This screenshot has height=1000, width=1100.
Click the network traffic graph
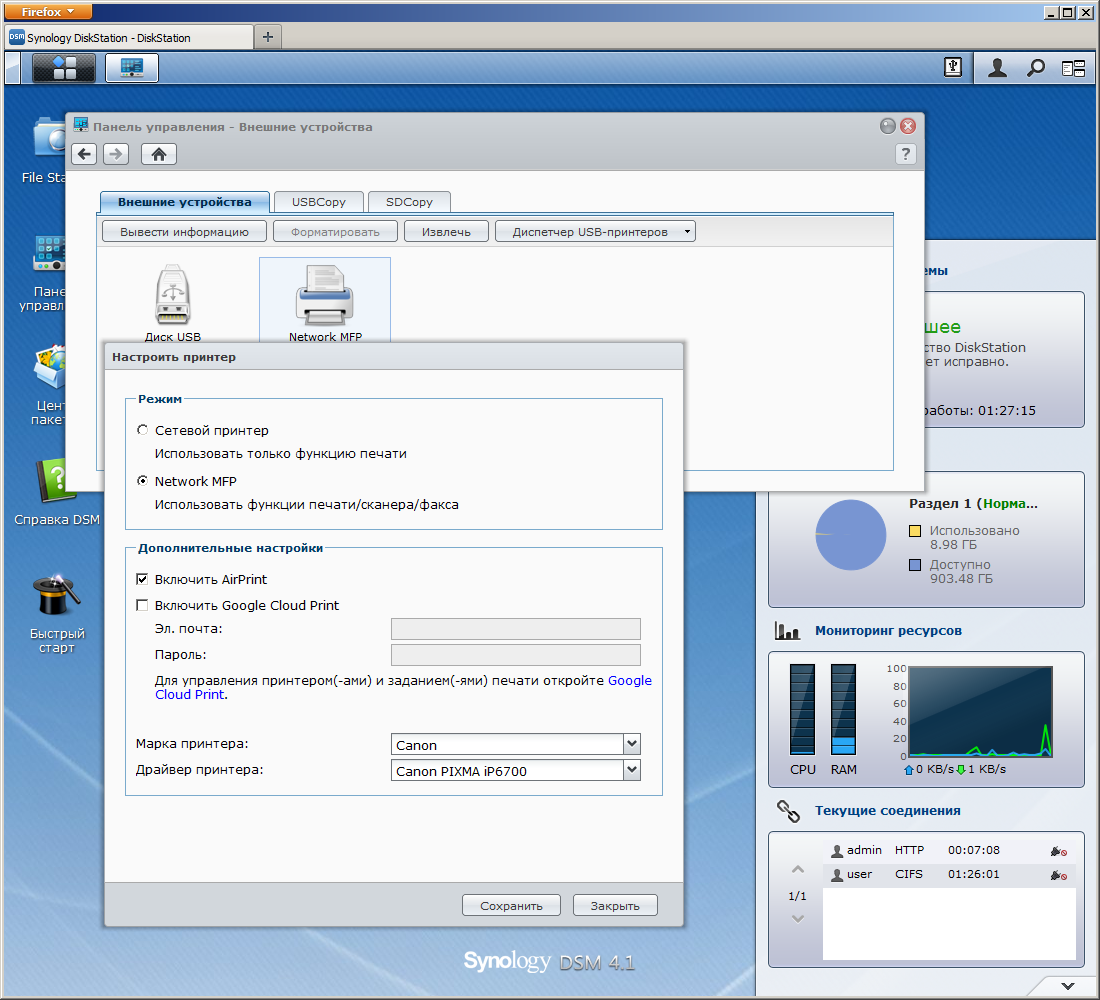tap(980, 712)
